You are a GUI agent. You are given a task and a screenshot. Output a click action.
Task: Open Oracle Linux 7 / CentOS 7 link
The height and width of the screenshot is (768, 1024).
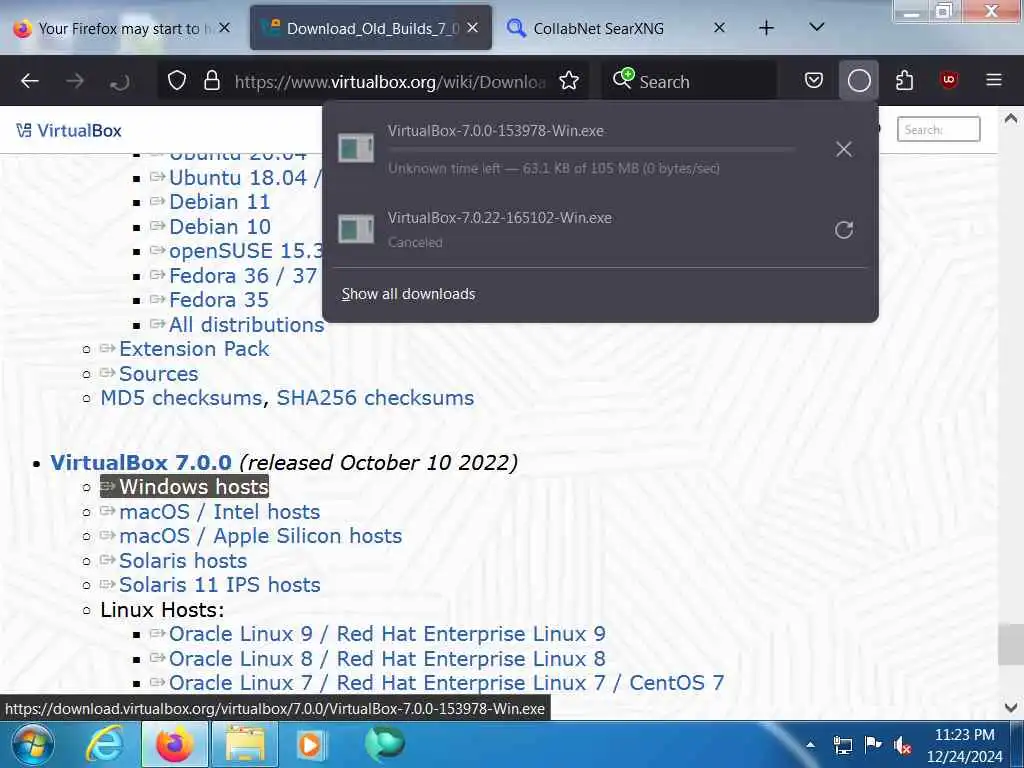pos(447,682)
